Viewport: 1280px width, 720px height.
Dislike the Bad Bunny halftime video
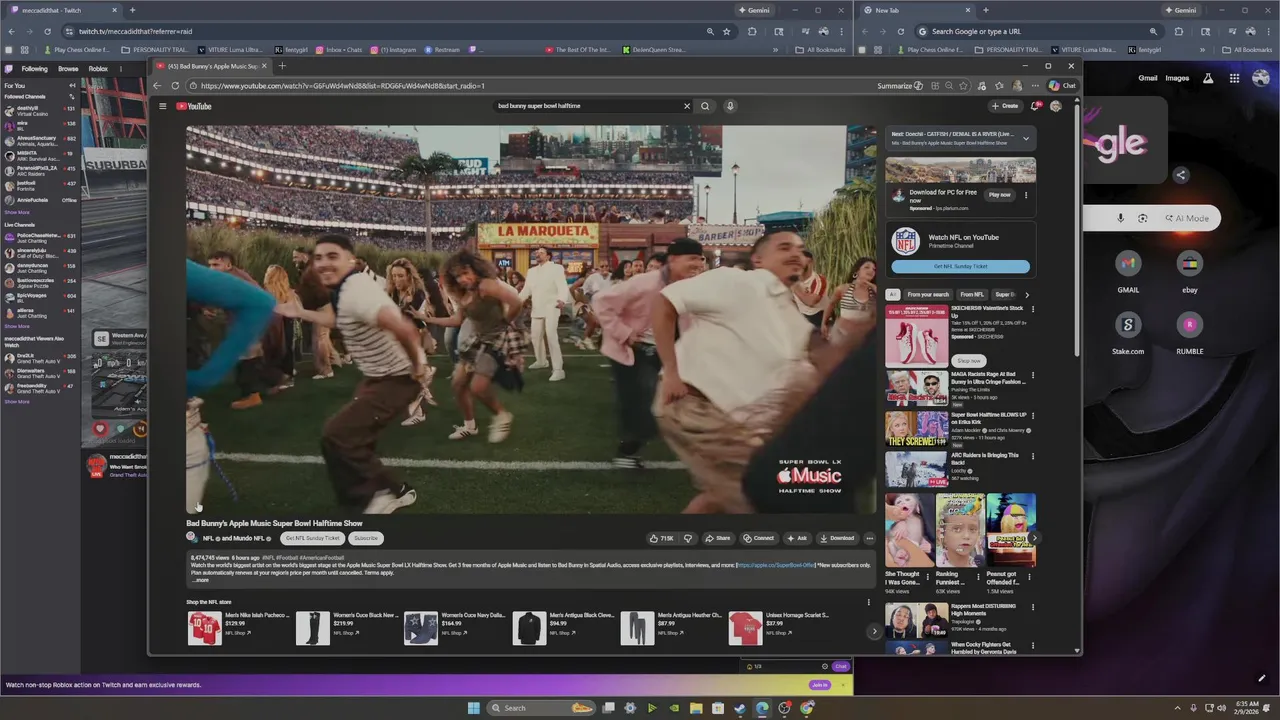pos(688,538)
